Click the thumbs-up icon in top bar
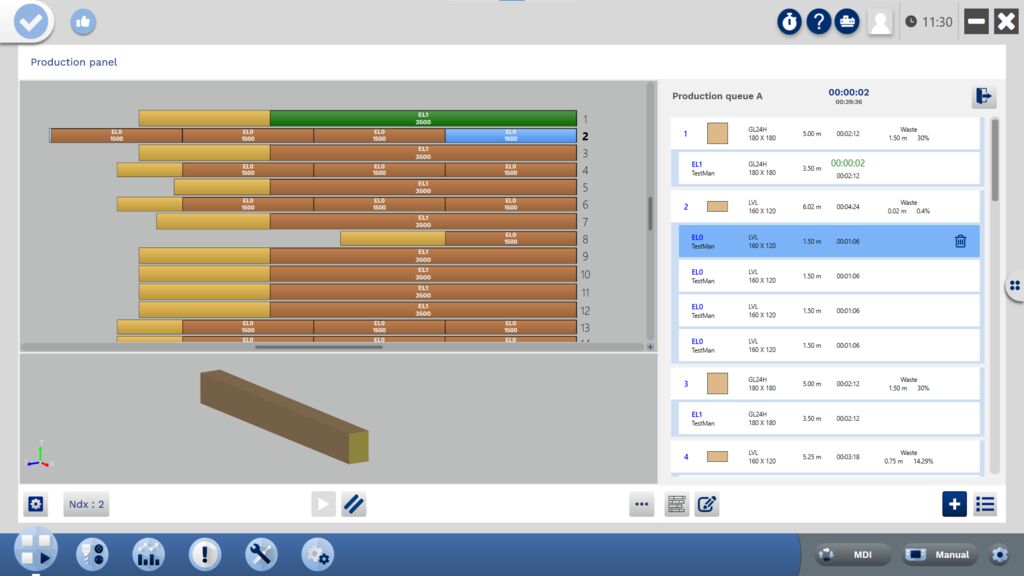Image resolution: width=1024 pixels, height=576 pixels. point(83,22)
